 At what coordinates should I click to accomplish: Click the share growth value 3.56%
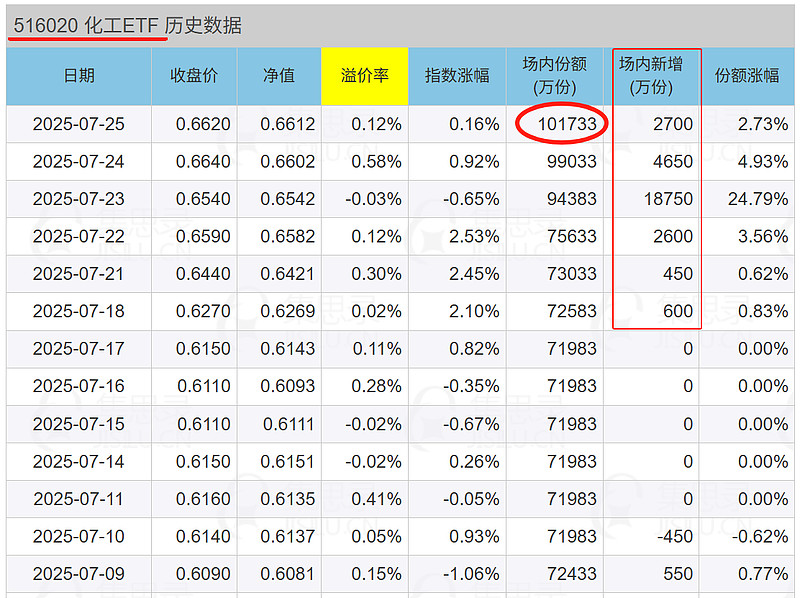point(763,236)
